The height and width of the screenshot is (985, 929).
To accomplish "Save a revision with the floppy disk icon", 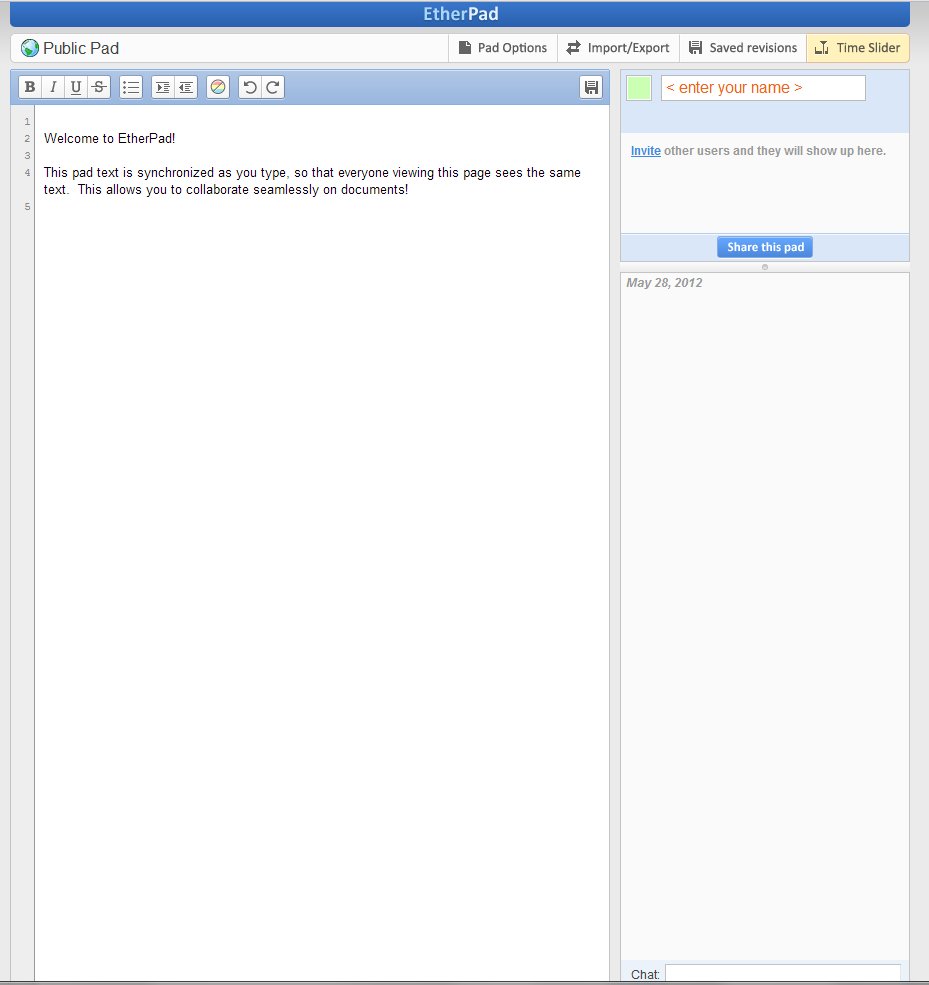I will 591,87.
